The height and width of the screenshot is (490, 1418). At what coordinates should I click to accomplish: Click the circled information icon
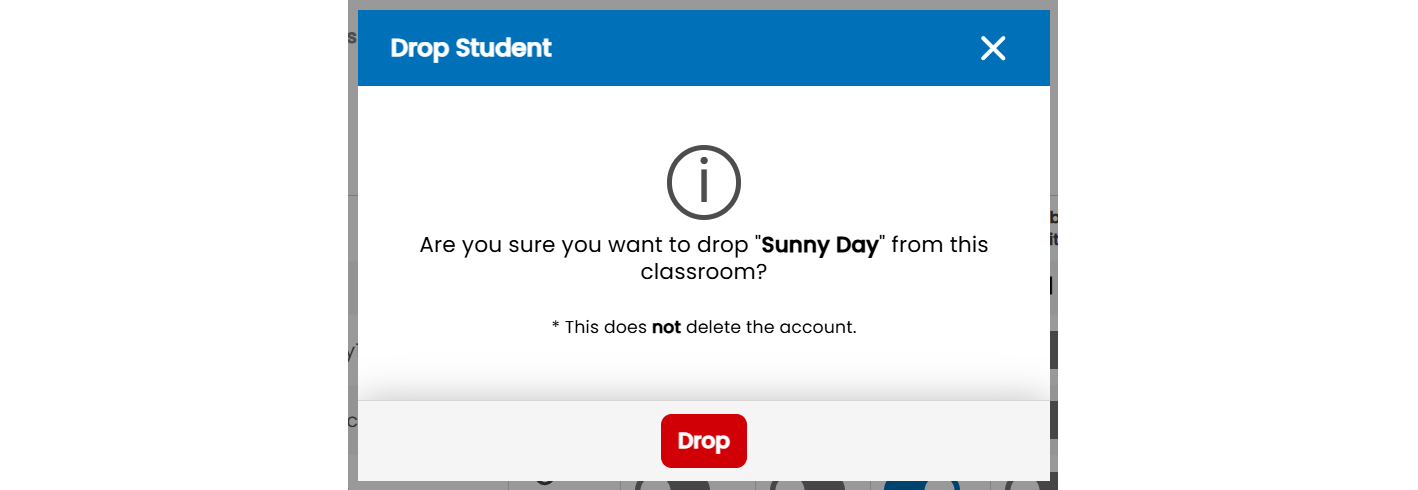point(704,183)
